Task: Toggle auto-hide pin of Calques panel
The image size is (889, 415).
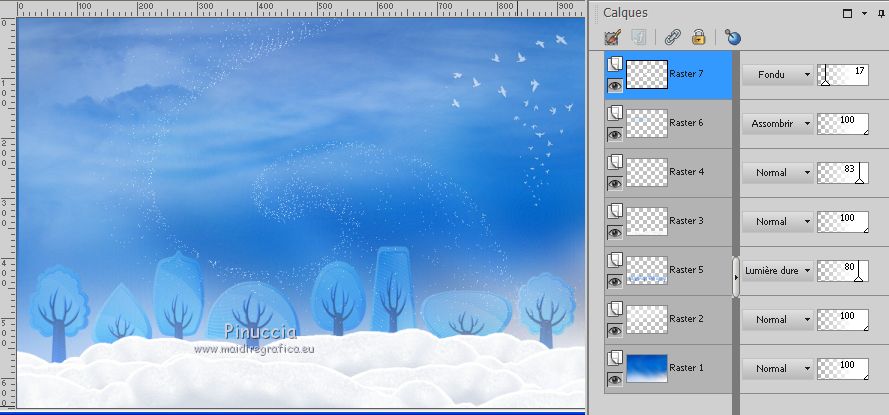Action: pyautogui.click(x=880, y=14)
